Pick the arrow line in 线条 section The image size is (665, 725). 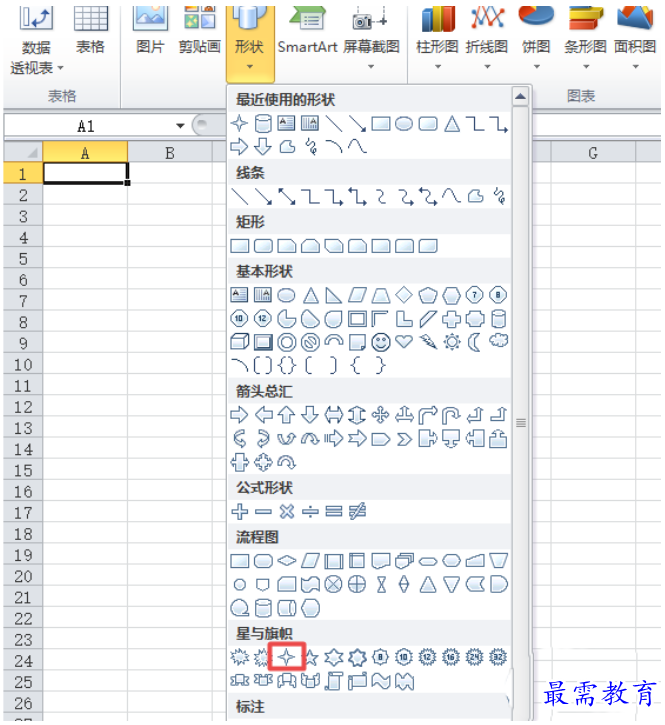tap(264, 197)
